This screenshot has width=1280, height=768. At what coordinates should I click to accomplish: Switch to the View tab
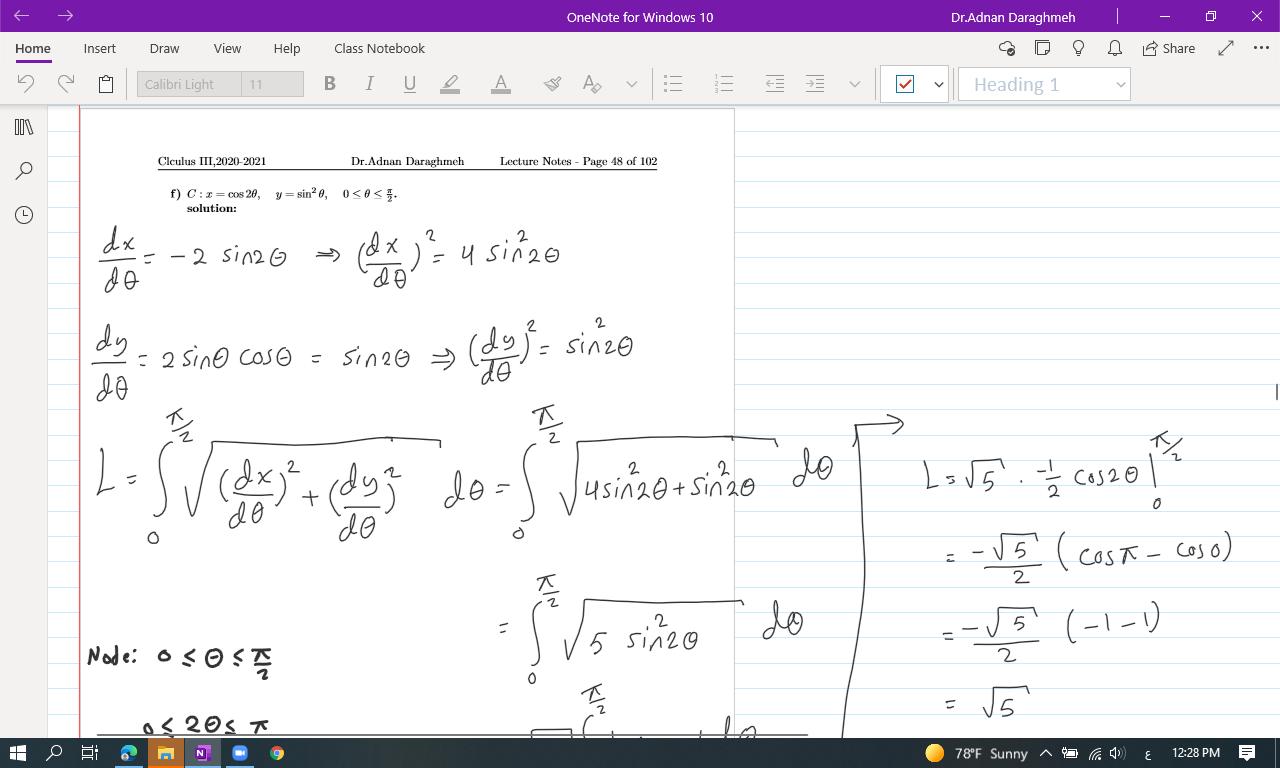[x=227, y=48]
